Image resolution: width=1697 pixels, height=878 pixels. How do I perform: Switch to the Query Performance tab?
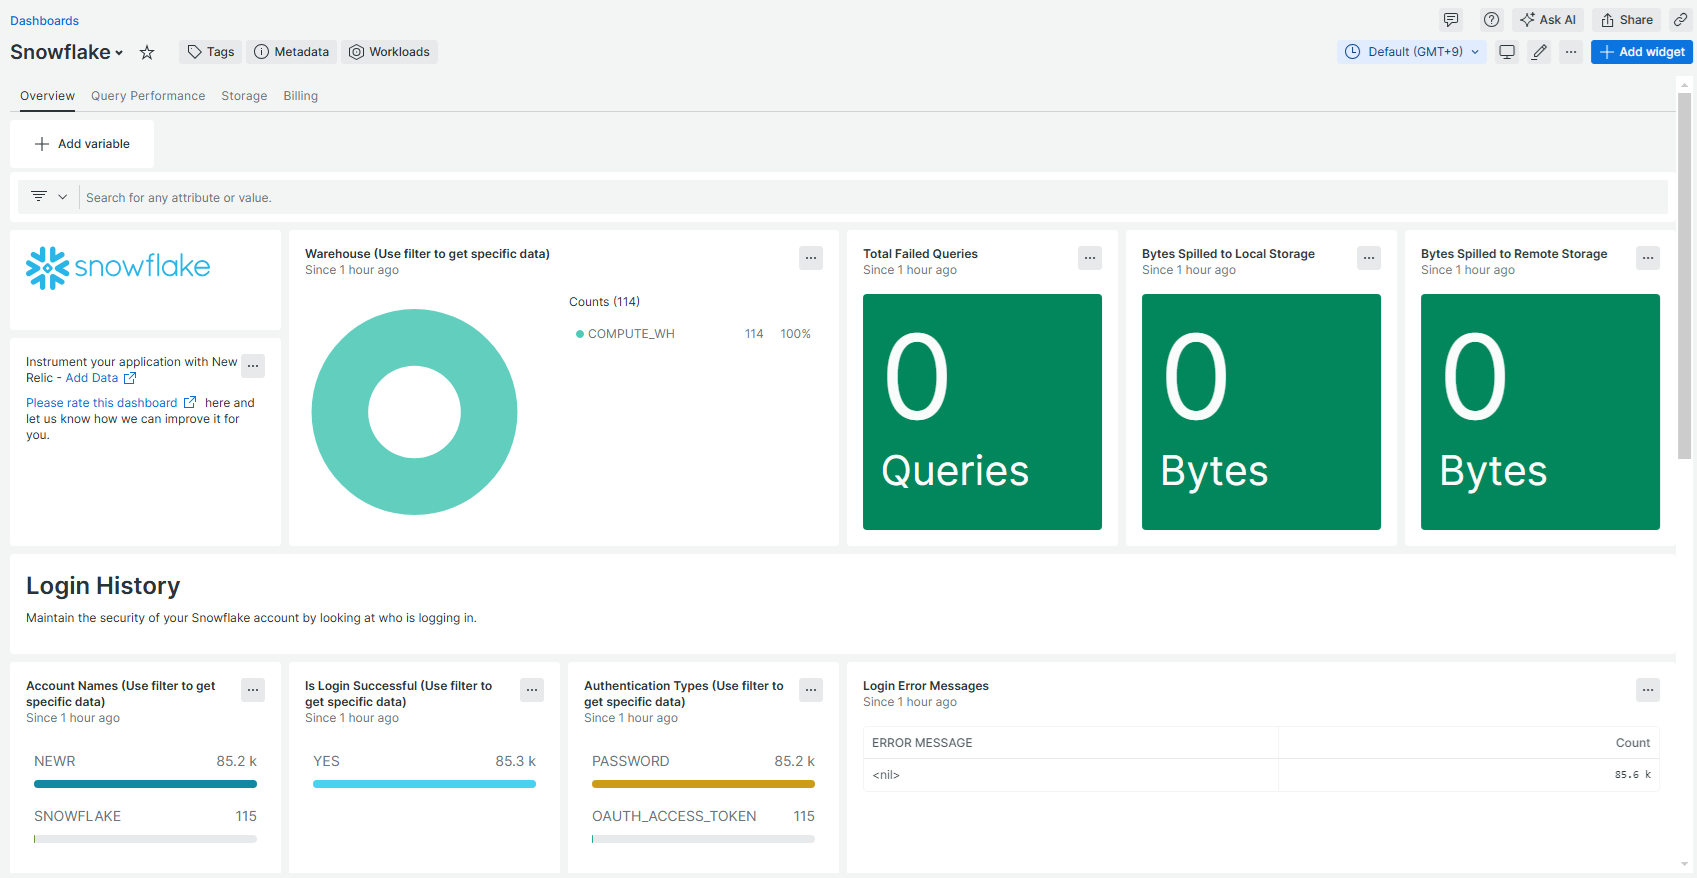[x=148, y=96]
